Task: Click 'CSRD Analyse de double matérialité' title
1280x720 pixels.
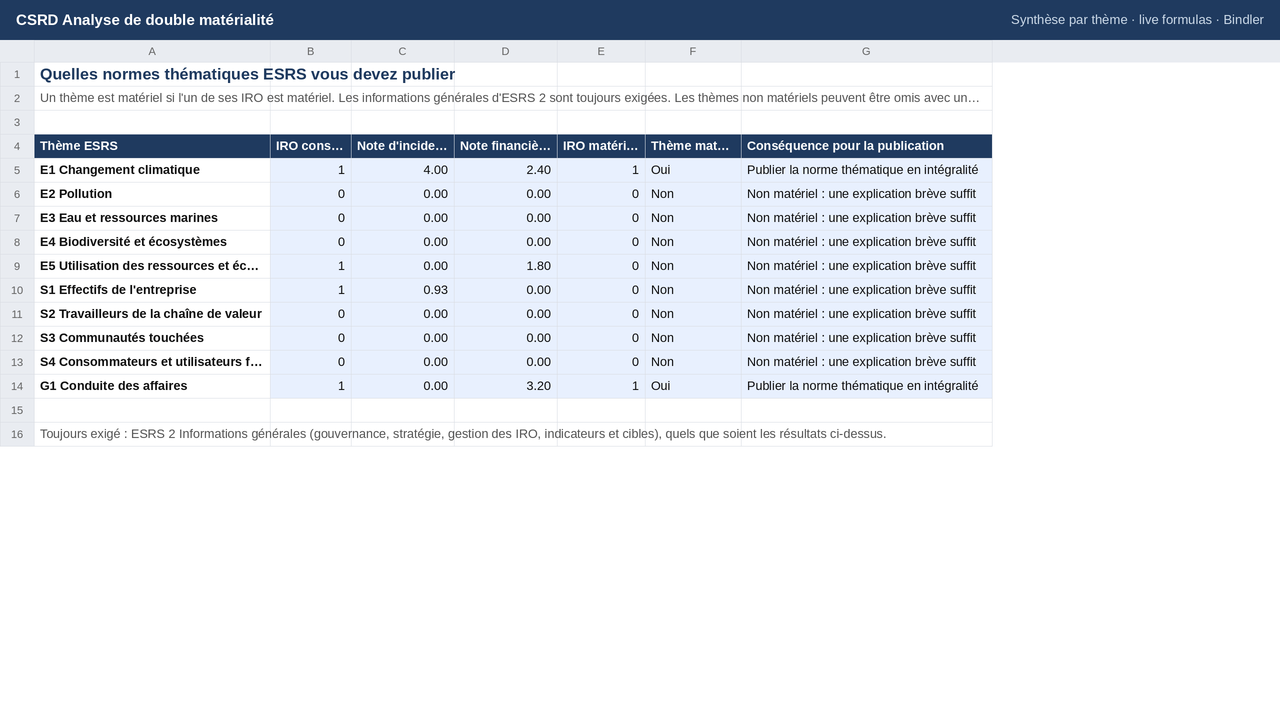Action: click(x=145, y=20)
